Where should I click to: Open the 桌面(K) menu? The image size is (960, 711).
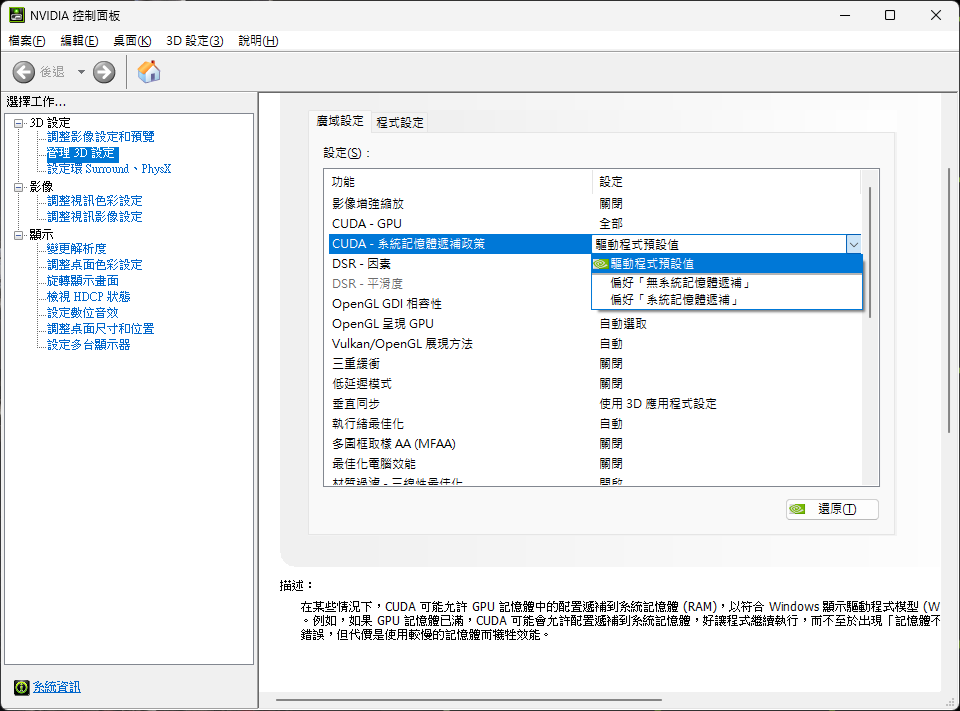132,40
